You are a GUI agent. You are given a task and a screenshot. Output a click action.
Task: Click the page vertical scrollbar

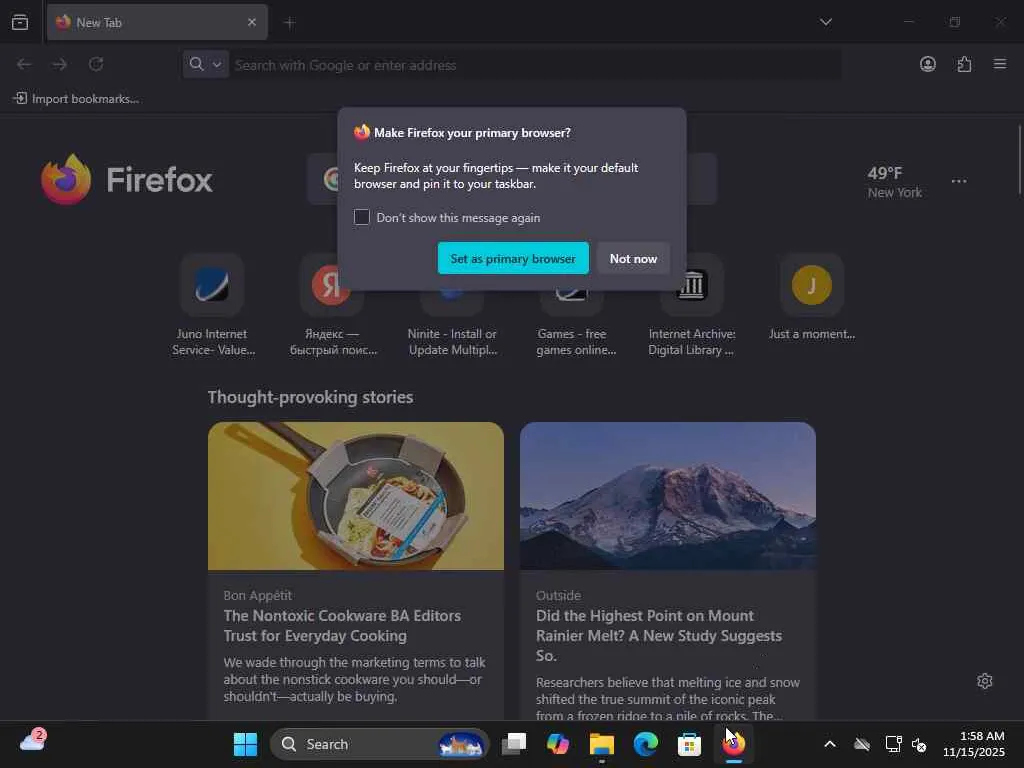pyautogui.click(x=1019, y=160)
